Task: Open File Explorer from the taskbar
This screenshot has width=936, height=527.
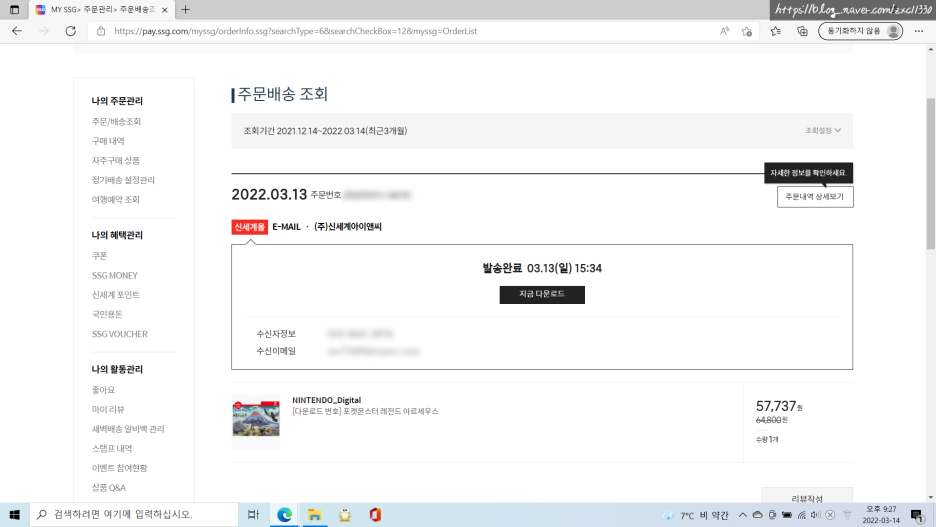Action: 315,514
